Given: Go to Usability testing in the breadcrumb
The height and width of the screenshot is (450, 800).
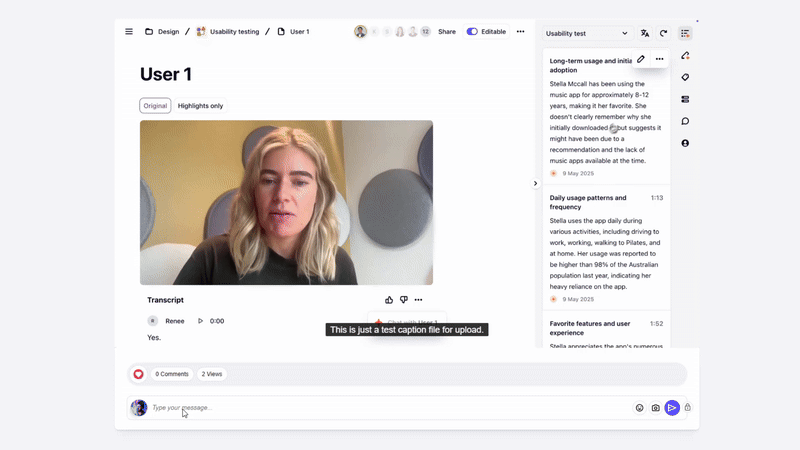Looking at the screenshot, I should pos(234,32).
